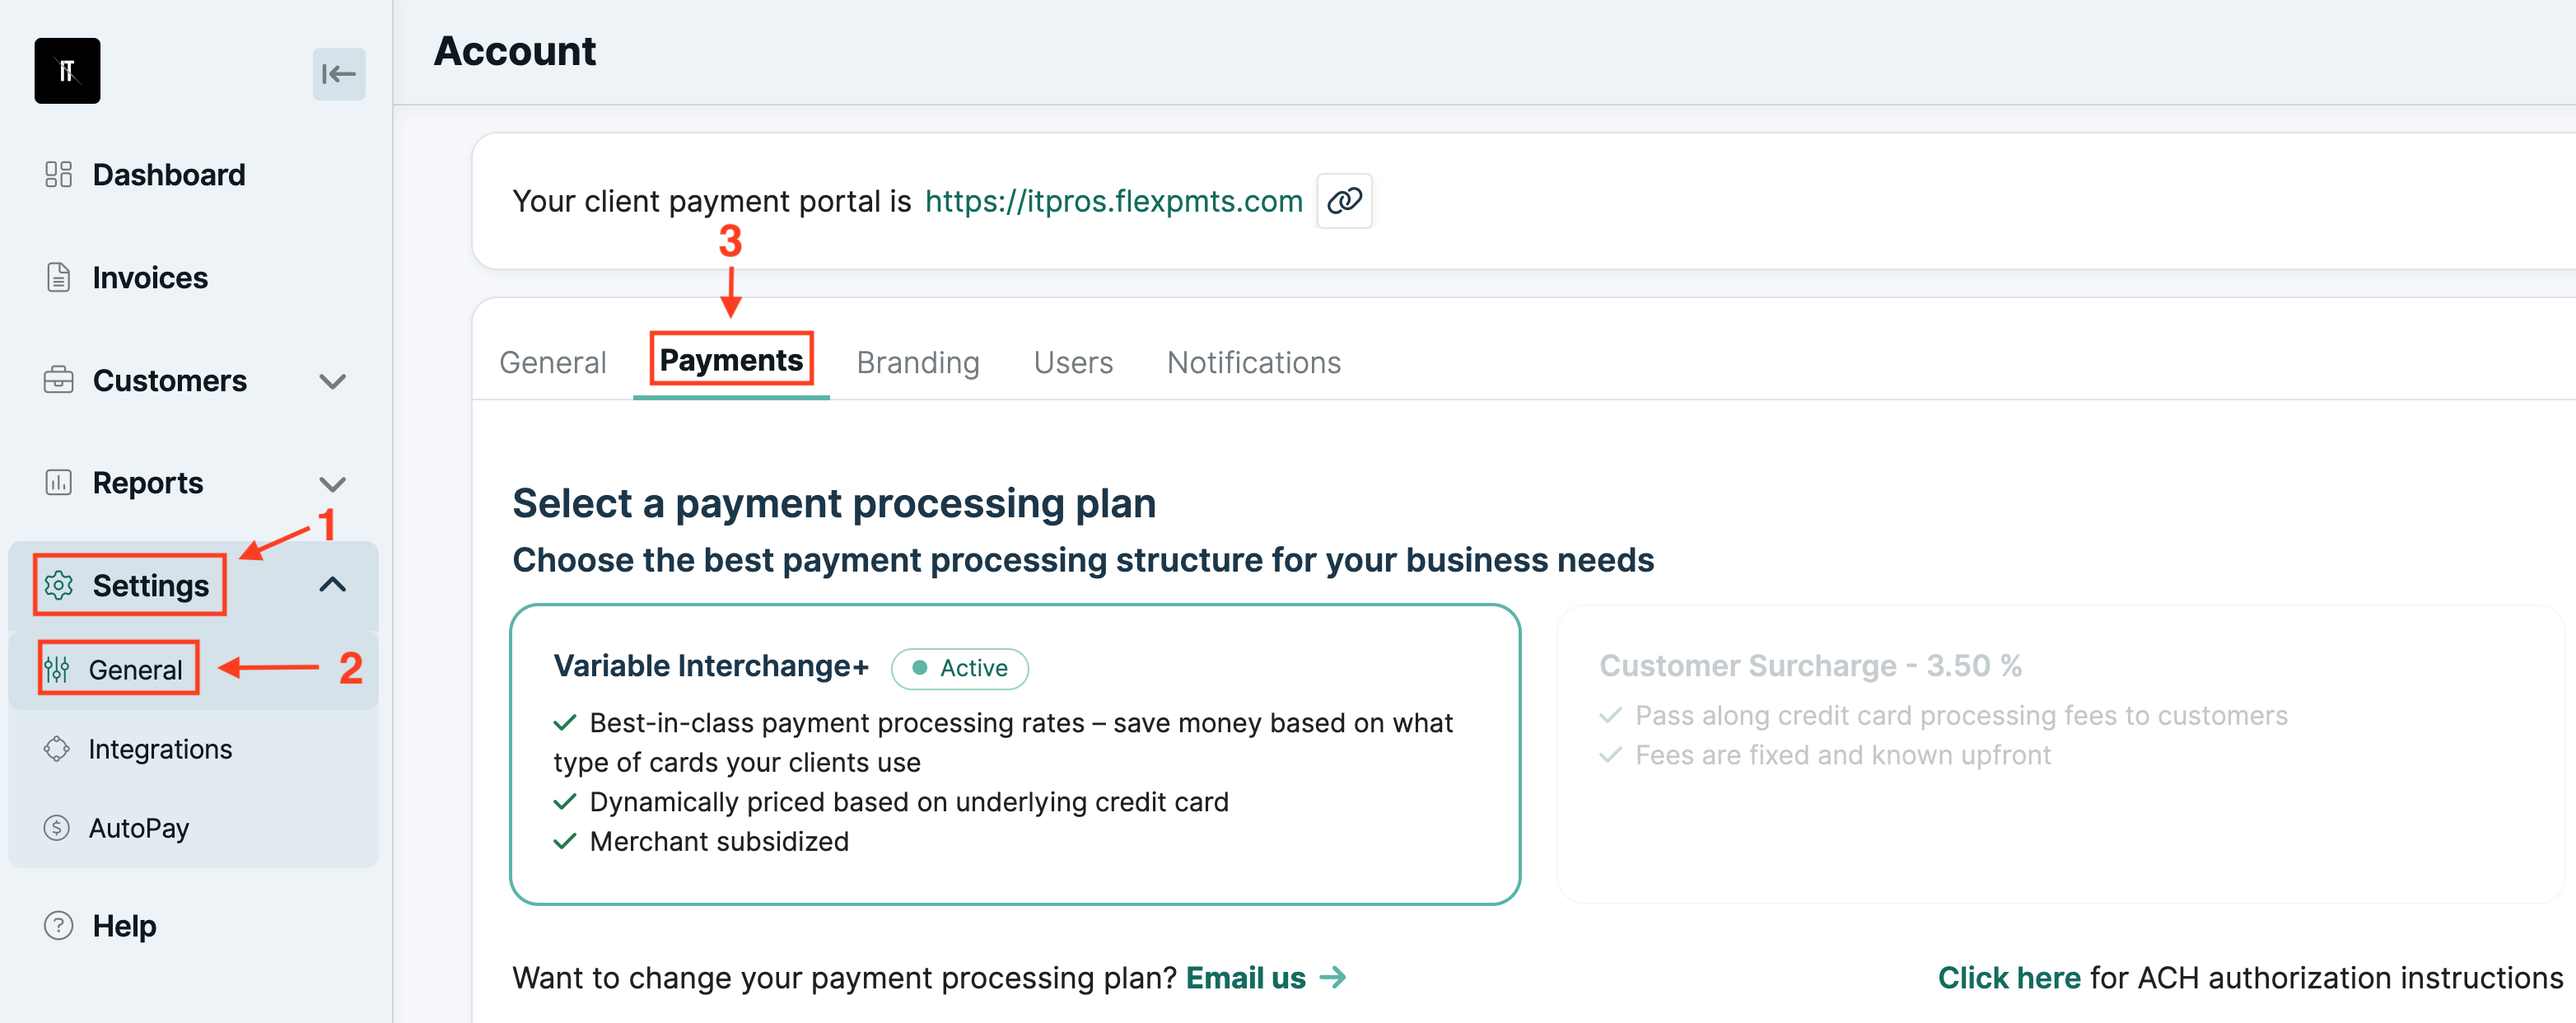
Task: Copy the payment portal link icon
Action: 1343,201
